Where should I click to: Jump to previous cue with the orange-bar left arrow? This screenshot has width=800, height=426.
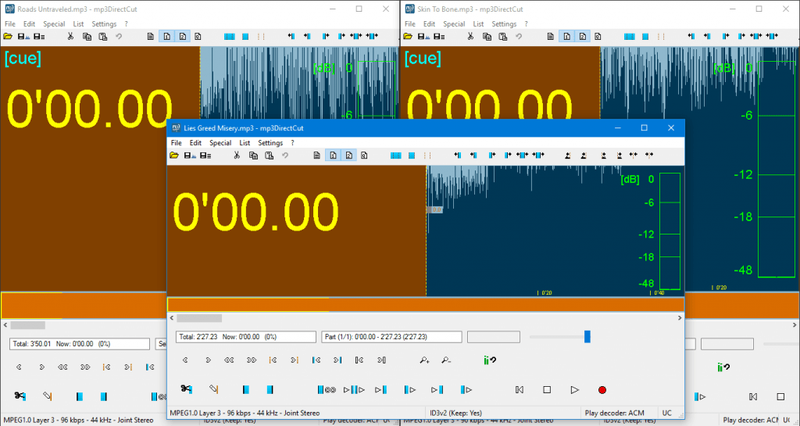coord(272,360)
